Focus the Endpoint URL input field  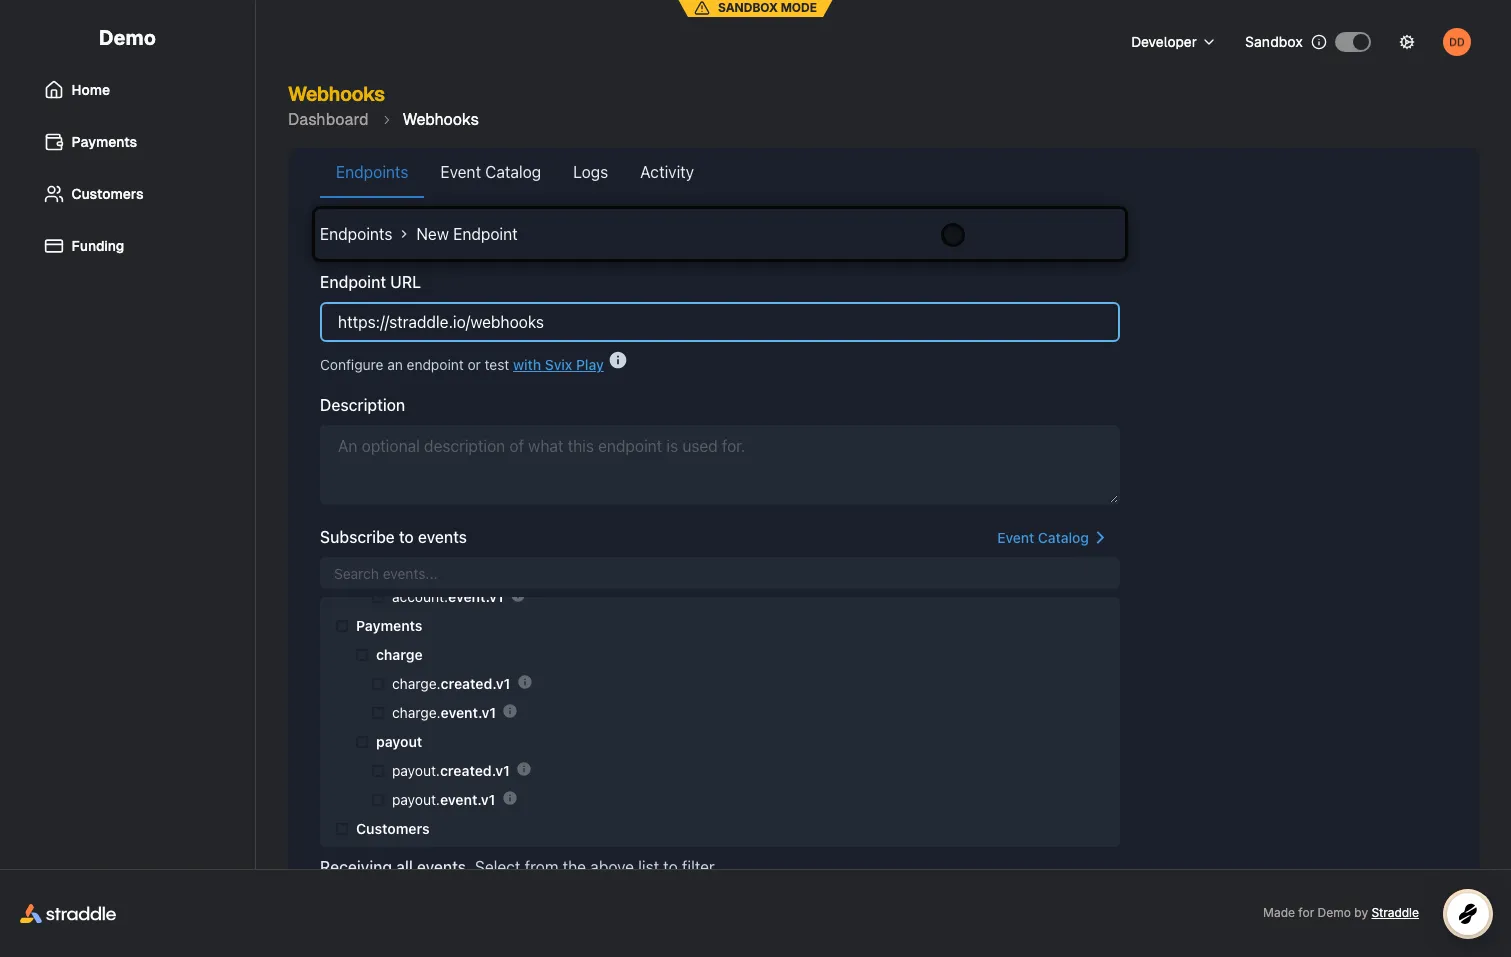pos(720,322)
